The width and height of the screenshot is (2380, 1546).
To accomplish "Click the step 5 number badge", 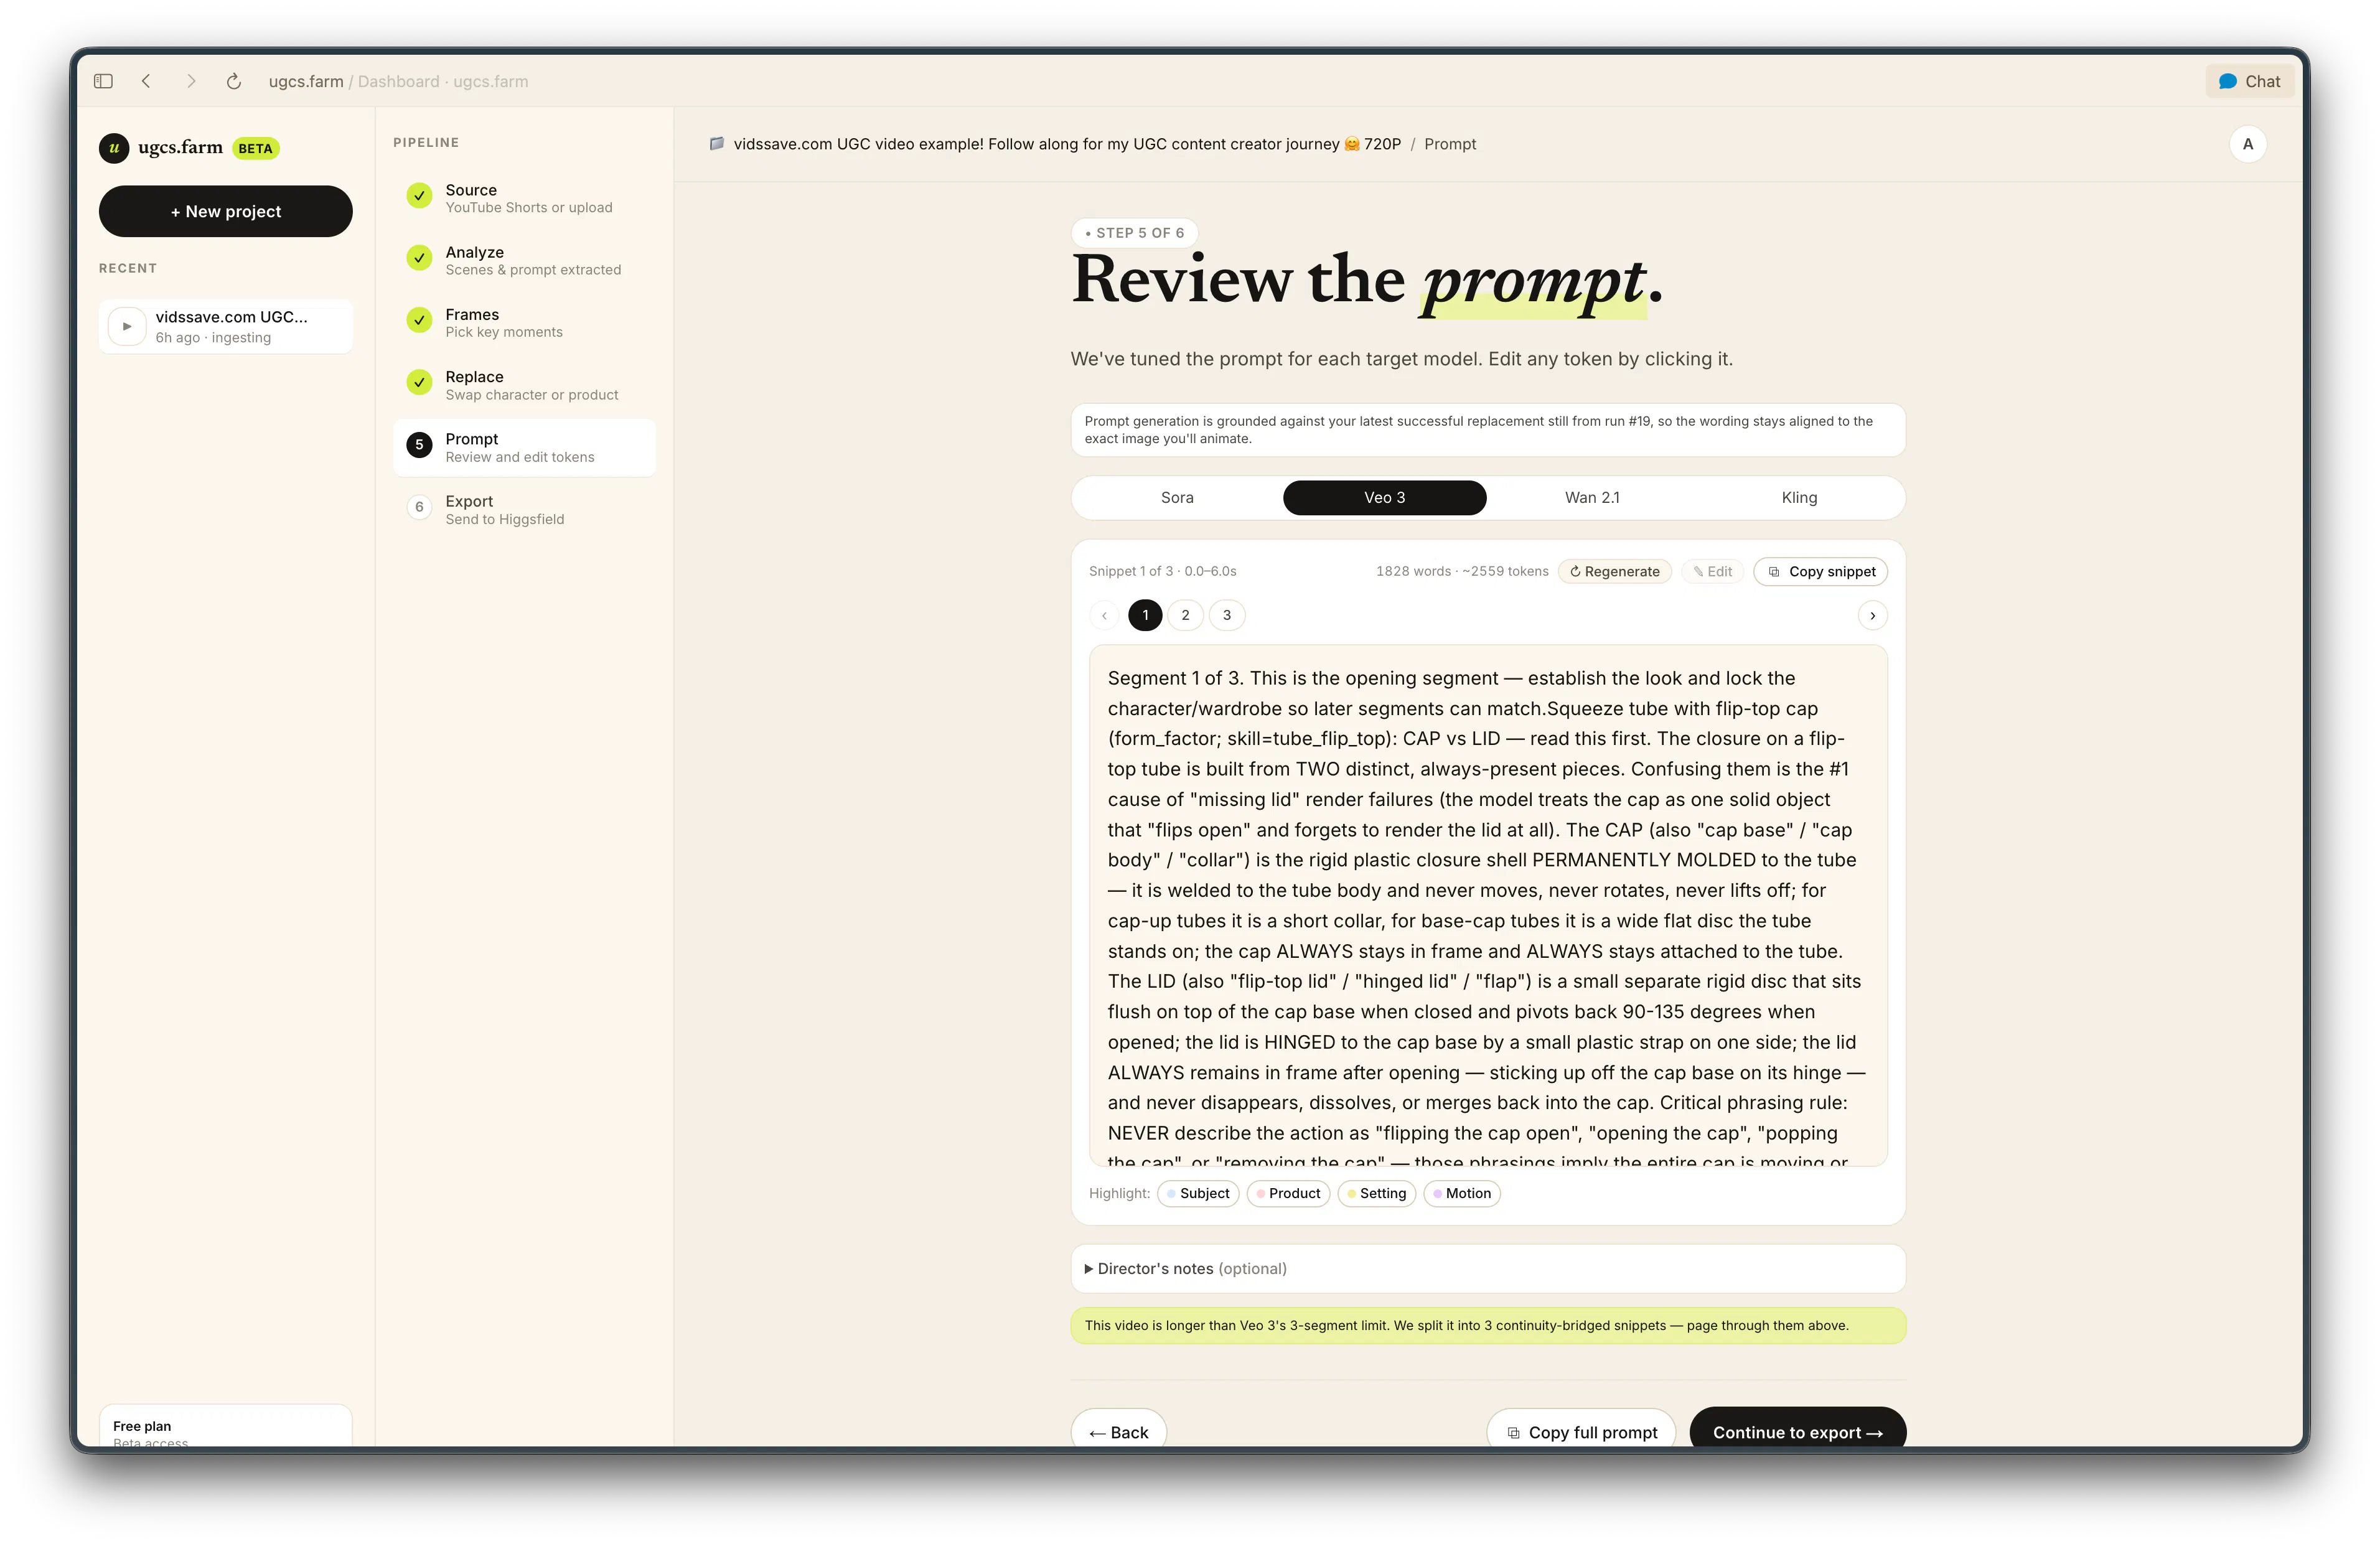I will [419, 444].
